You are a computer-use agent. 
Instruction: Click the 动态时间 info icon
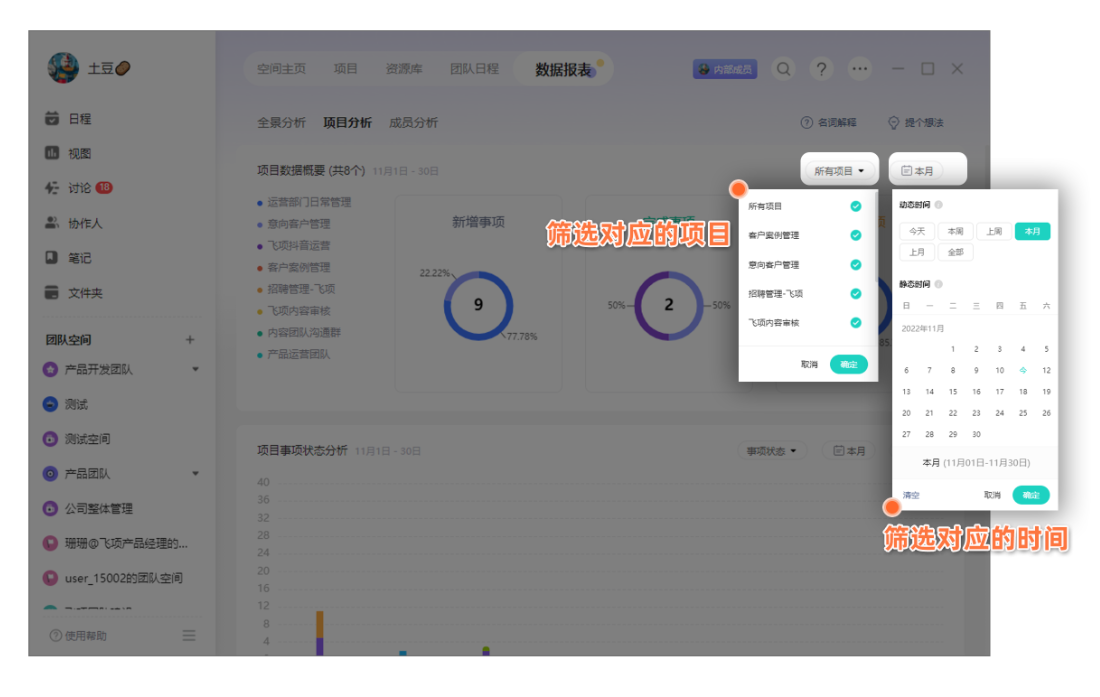click(939, 205)
